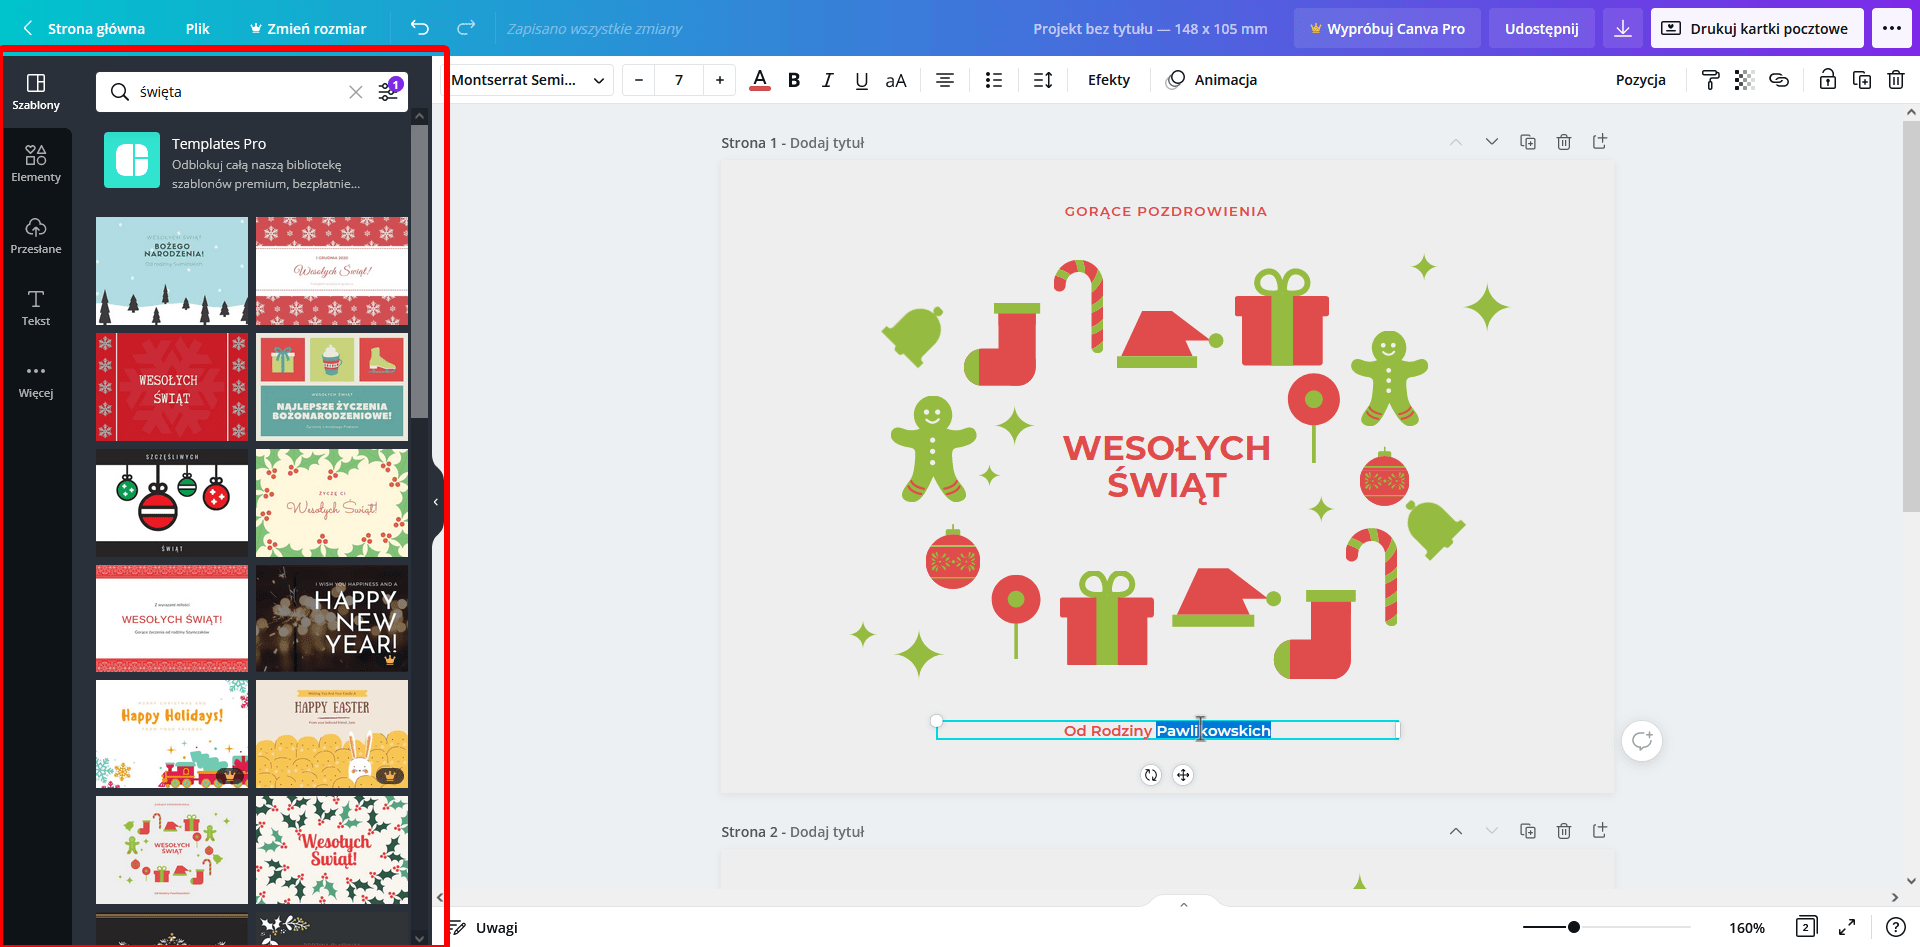Clear the święta search field
Image resolution: width=1920 pixels, height=947 pixels.
tap(355, 92)
